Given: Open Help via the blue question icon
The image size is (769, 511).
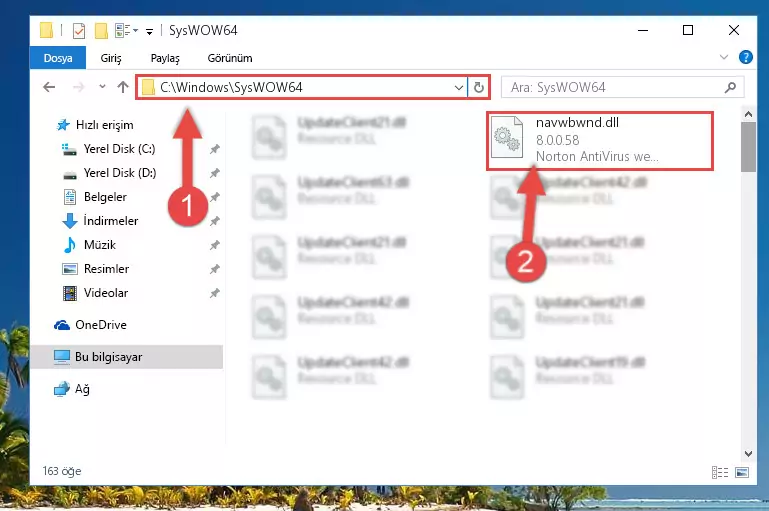Looking at the screenshot, I should click(x=745, y=57).
